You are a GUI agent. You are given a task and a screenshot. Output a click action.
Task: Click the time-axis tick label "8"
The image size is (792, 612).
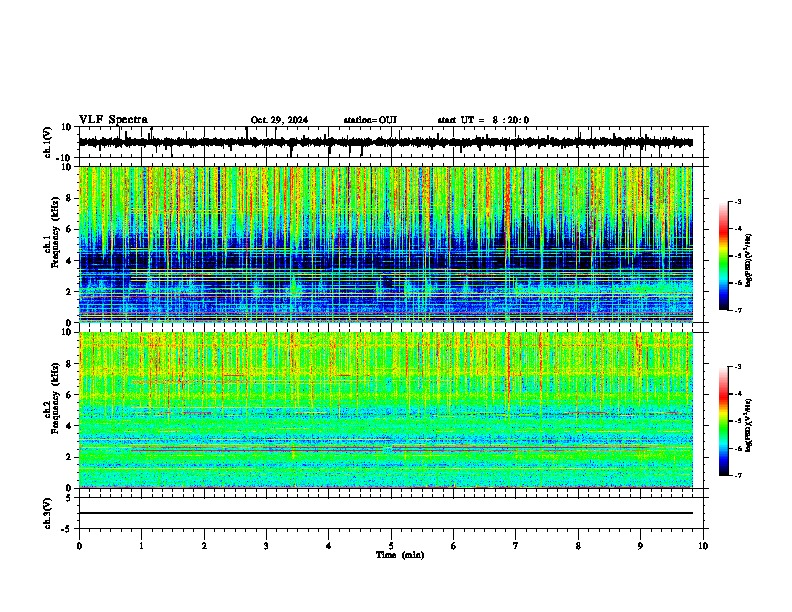click(578, 546)
